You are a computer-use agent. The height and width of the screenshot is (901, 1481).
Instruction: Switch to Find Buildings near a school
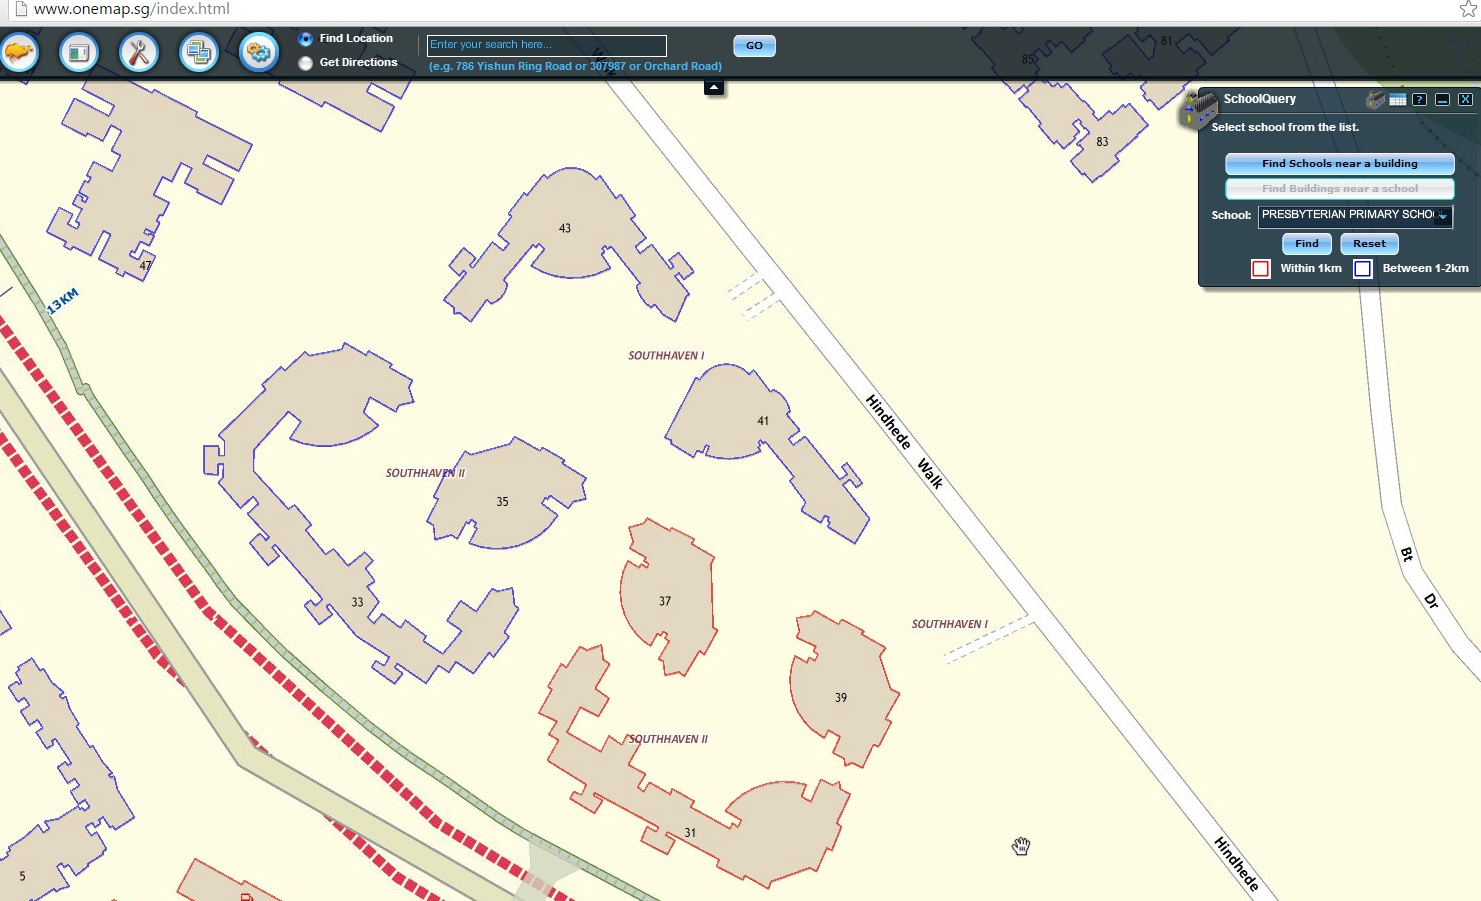(1339, 188)
